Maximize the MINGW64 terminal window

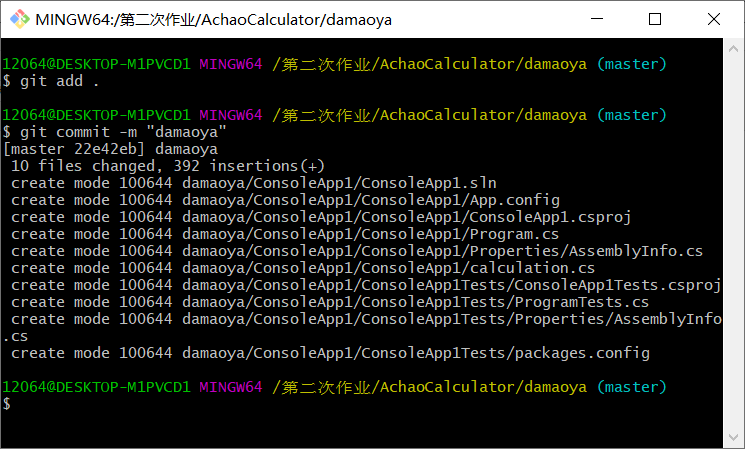pyautogui.click(x=655, y=19)
